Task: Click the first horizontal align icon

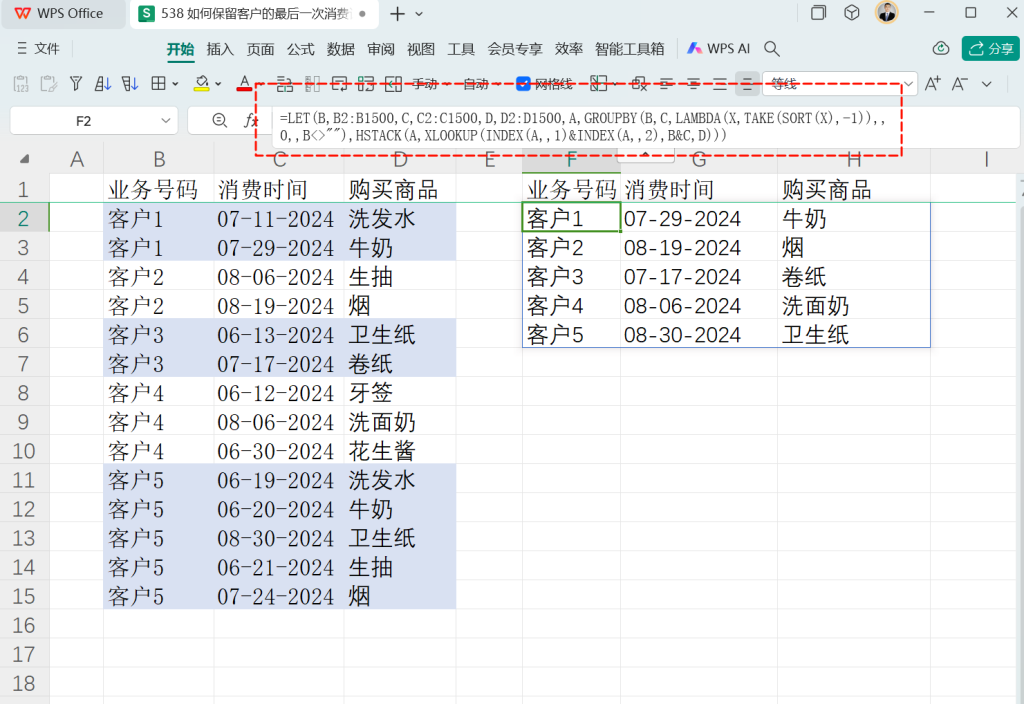Action: coord(666,84)
